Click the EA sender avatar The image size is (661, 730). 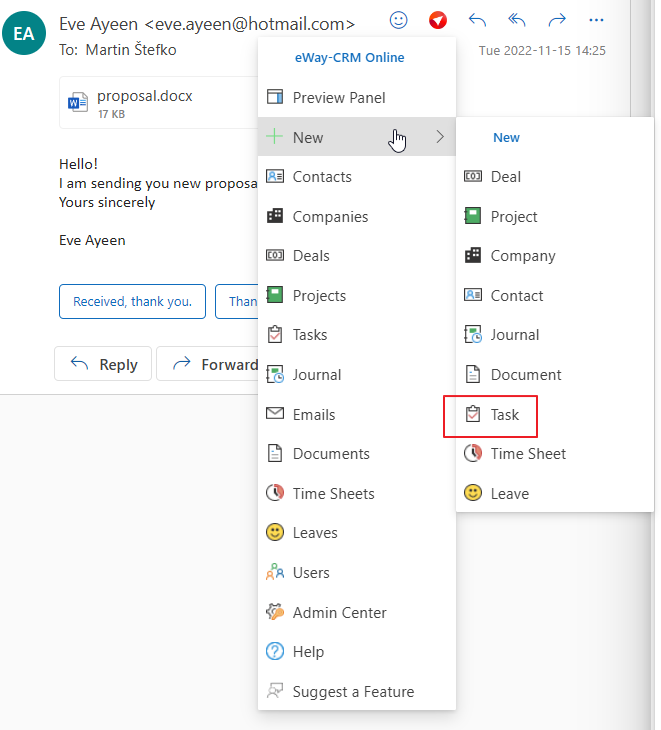point(24,33)
